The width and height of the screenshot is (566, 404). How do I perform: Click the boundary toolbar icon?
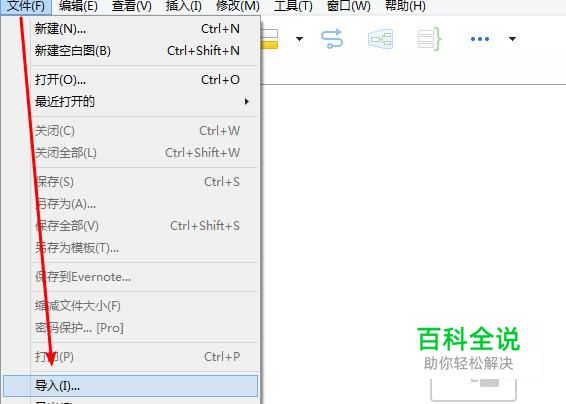[x=380, y=39]
